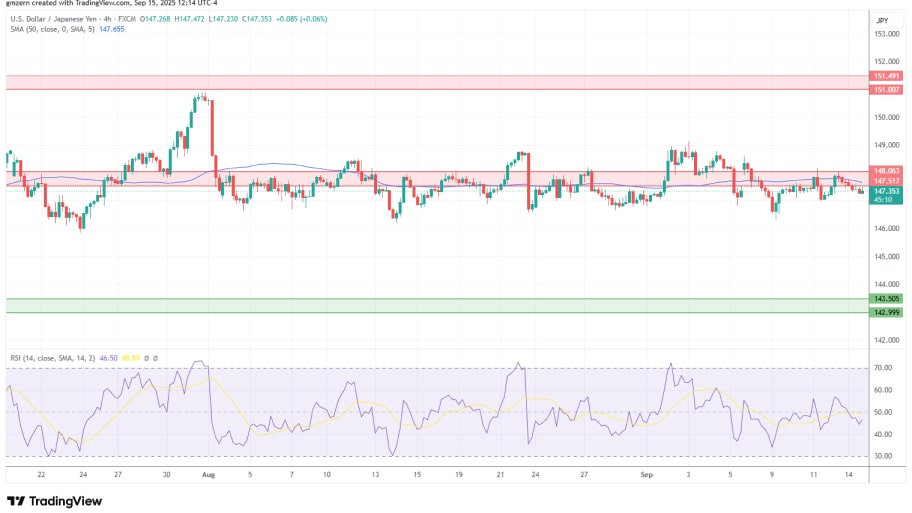Image resolution: width=912 pixels, height=513 pixels.
Task: Click the RSI 70.00 axis label
Action: (882, 368)
